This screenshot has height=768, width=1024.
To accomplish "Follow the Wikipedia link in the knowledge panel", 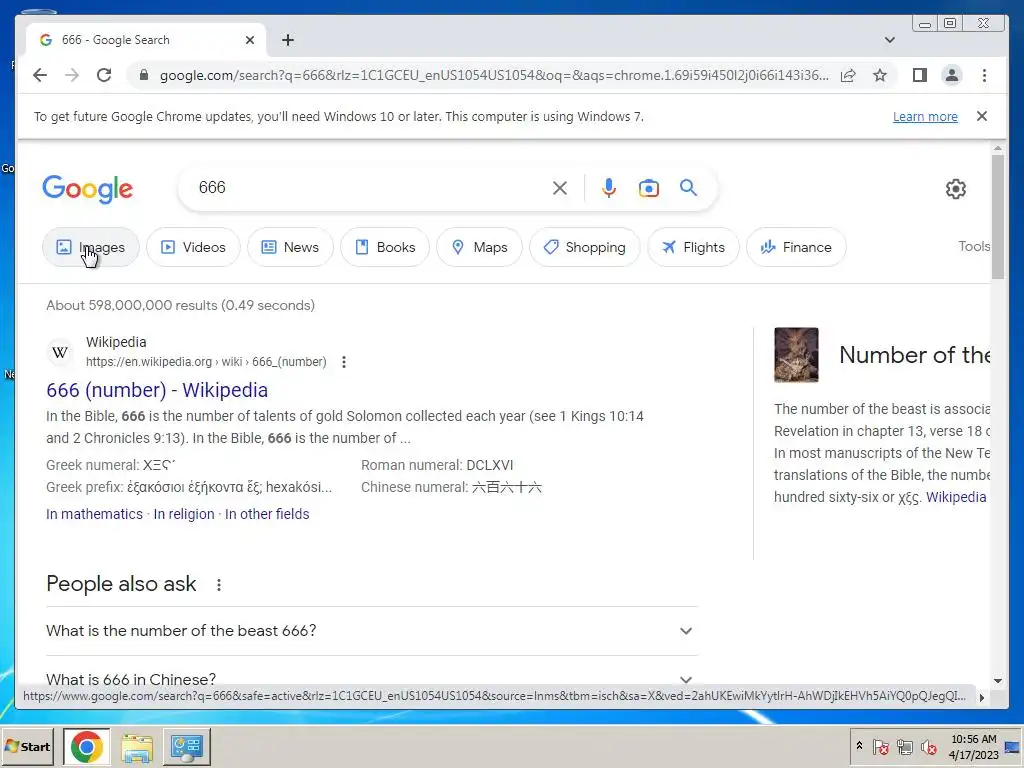I will tap(956, 497).
